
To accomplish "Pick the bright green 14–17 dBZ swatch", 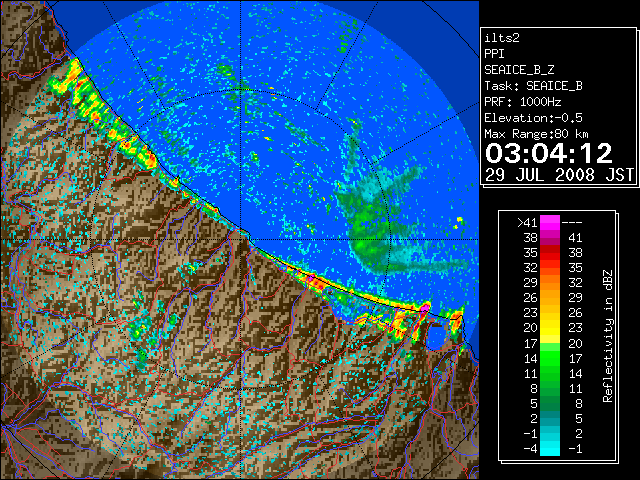I will (550, 358).
